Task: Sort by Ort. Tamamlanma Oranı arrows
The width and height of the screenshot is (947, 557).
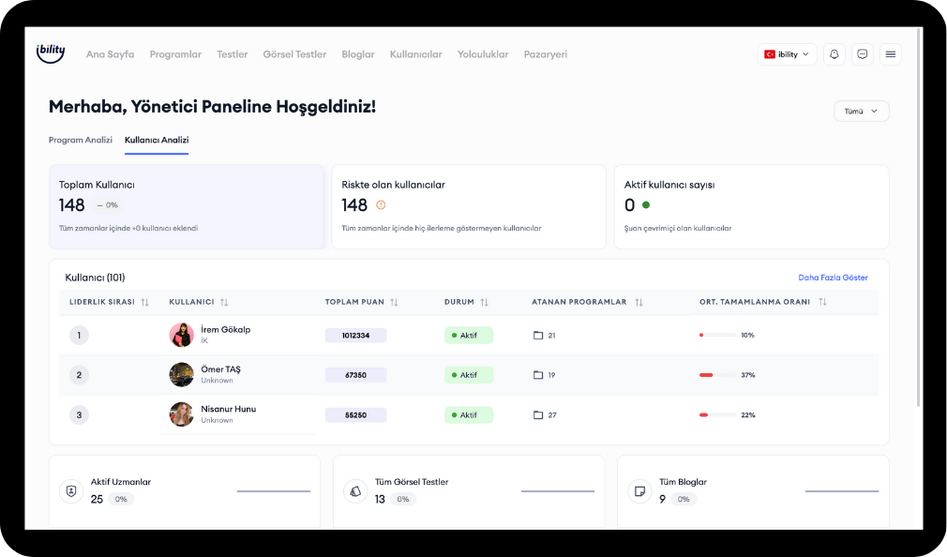Action: [x=822, y=302]
